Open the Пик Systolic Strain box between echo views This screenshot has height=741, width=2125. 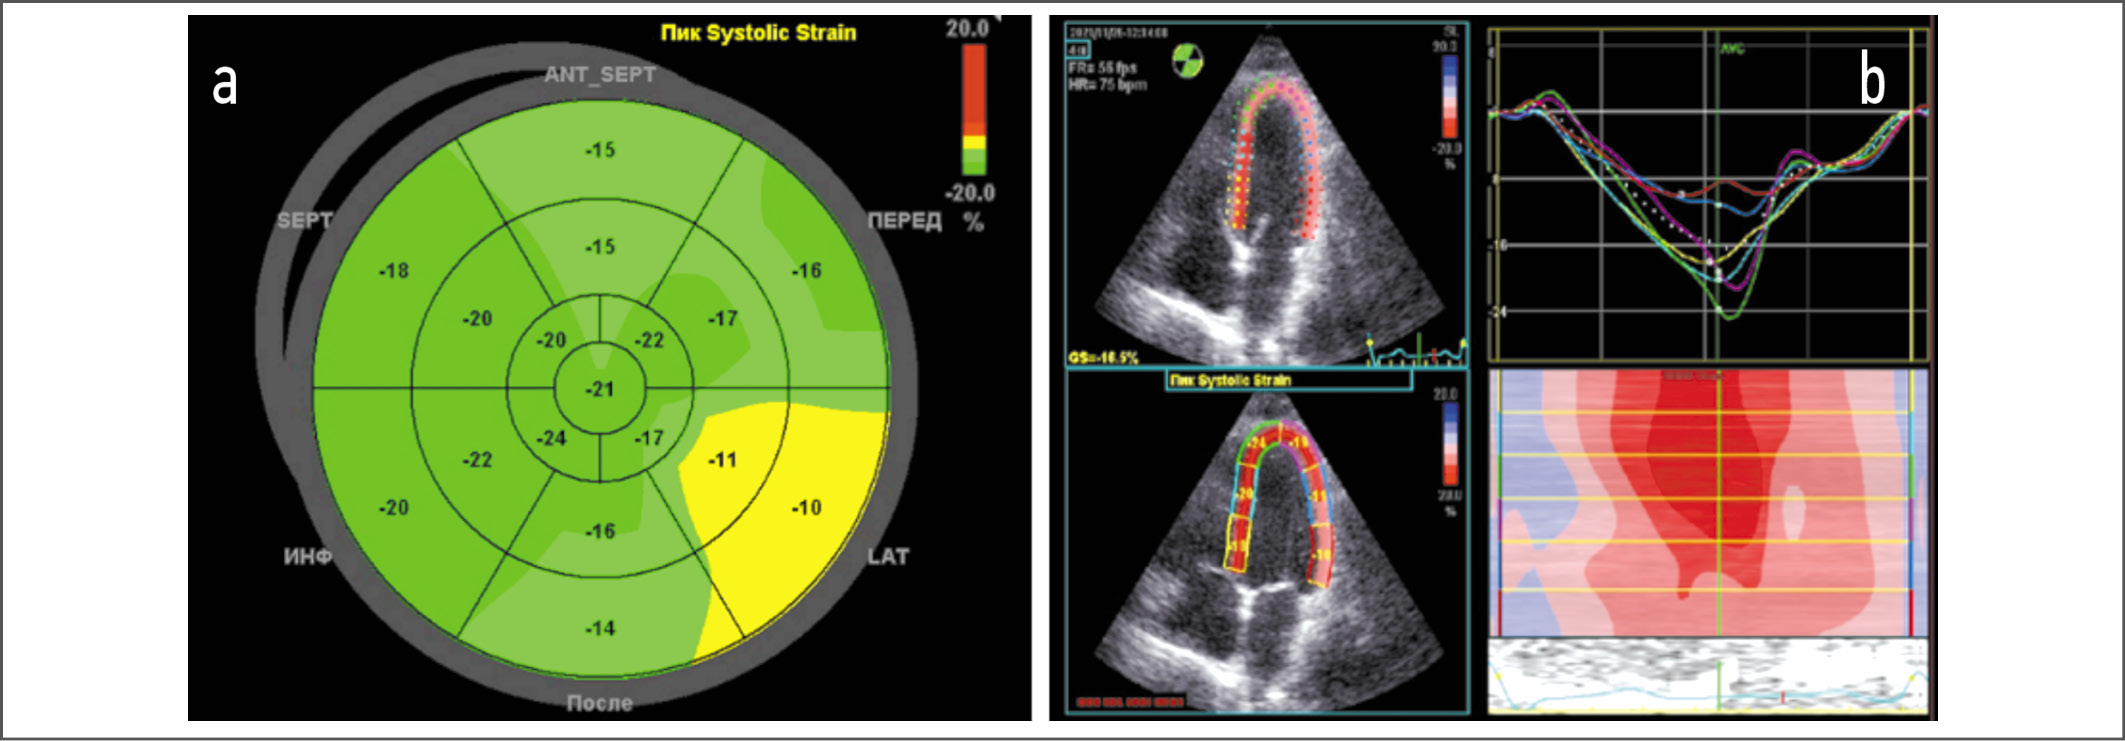point(1289,380)
